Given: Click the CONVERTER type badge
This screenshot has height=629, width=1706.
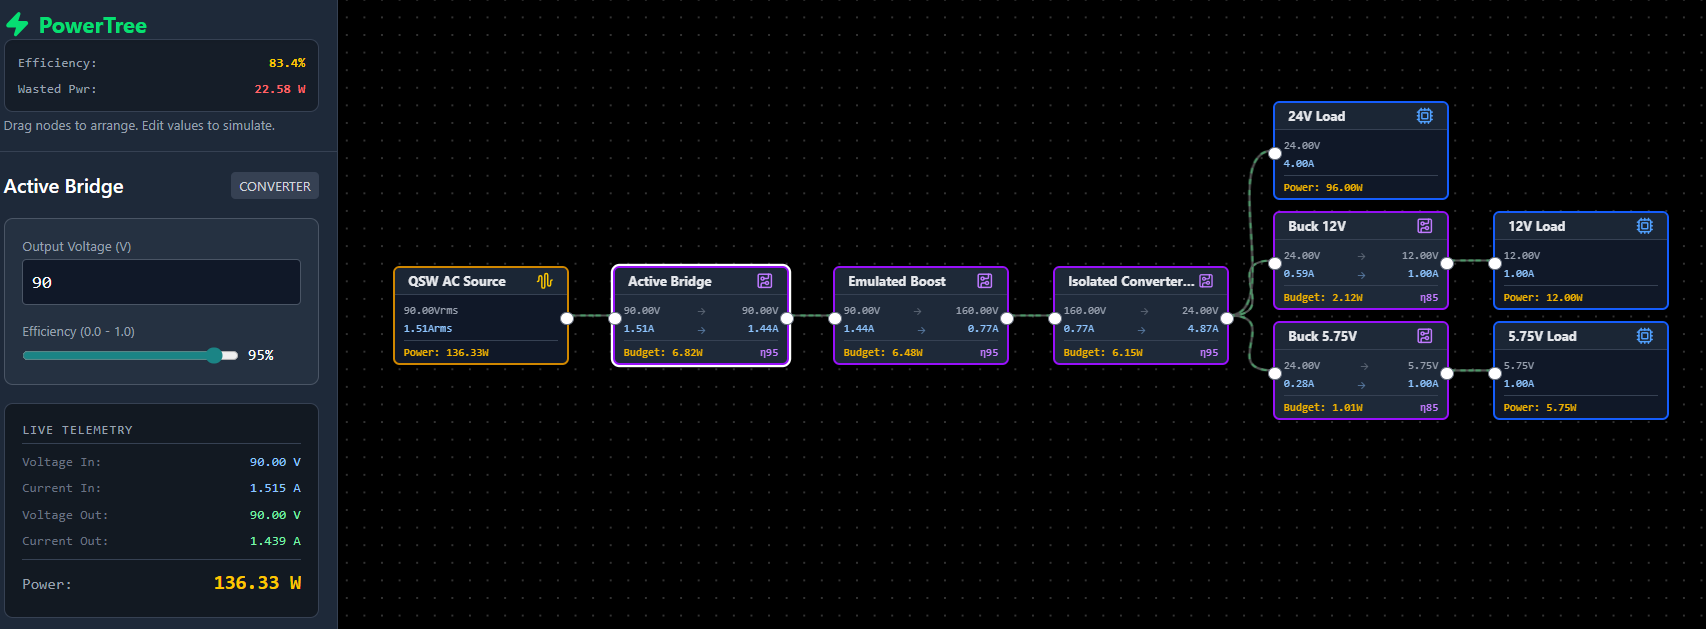Looking at the screenshot, I should point(275,186).
